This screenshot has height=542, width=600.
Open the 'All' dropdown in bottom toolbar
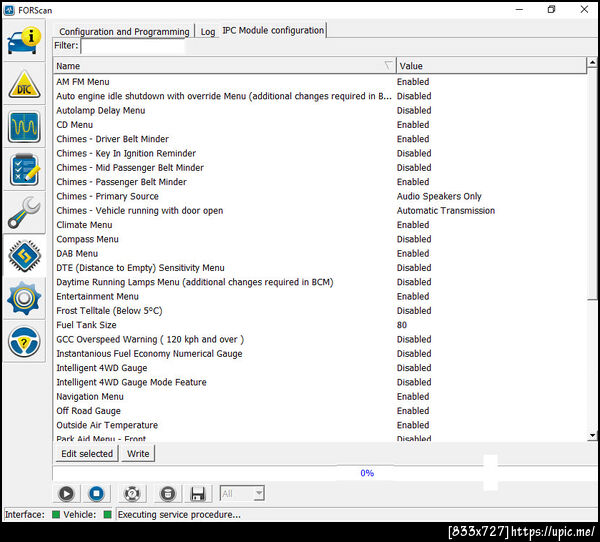pyautogui.click(x=242, y=493)
